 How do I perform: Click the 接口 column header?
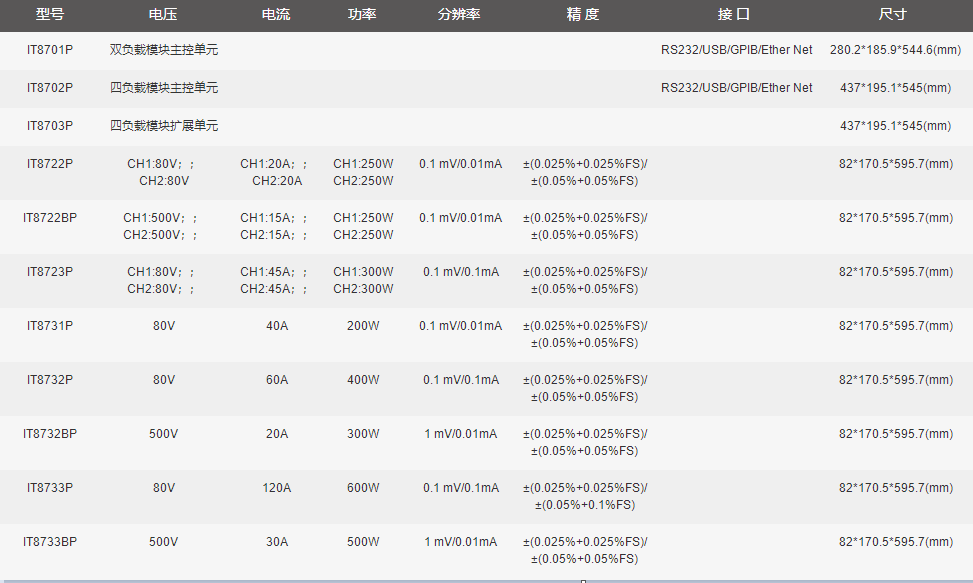736,15
